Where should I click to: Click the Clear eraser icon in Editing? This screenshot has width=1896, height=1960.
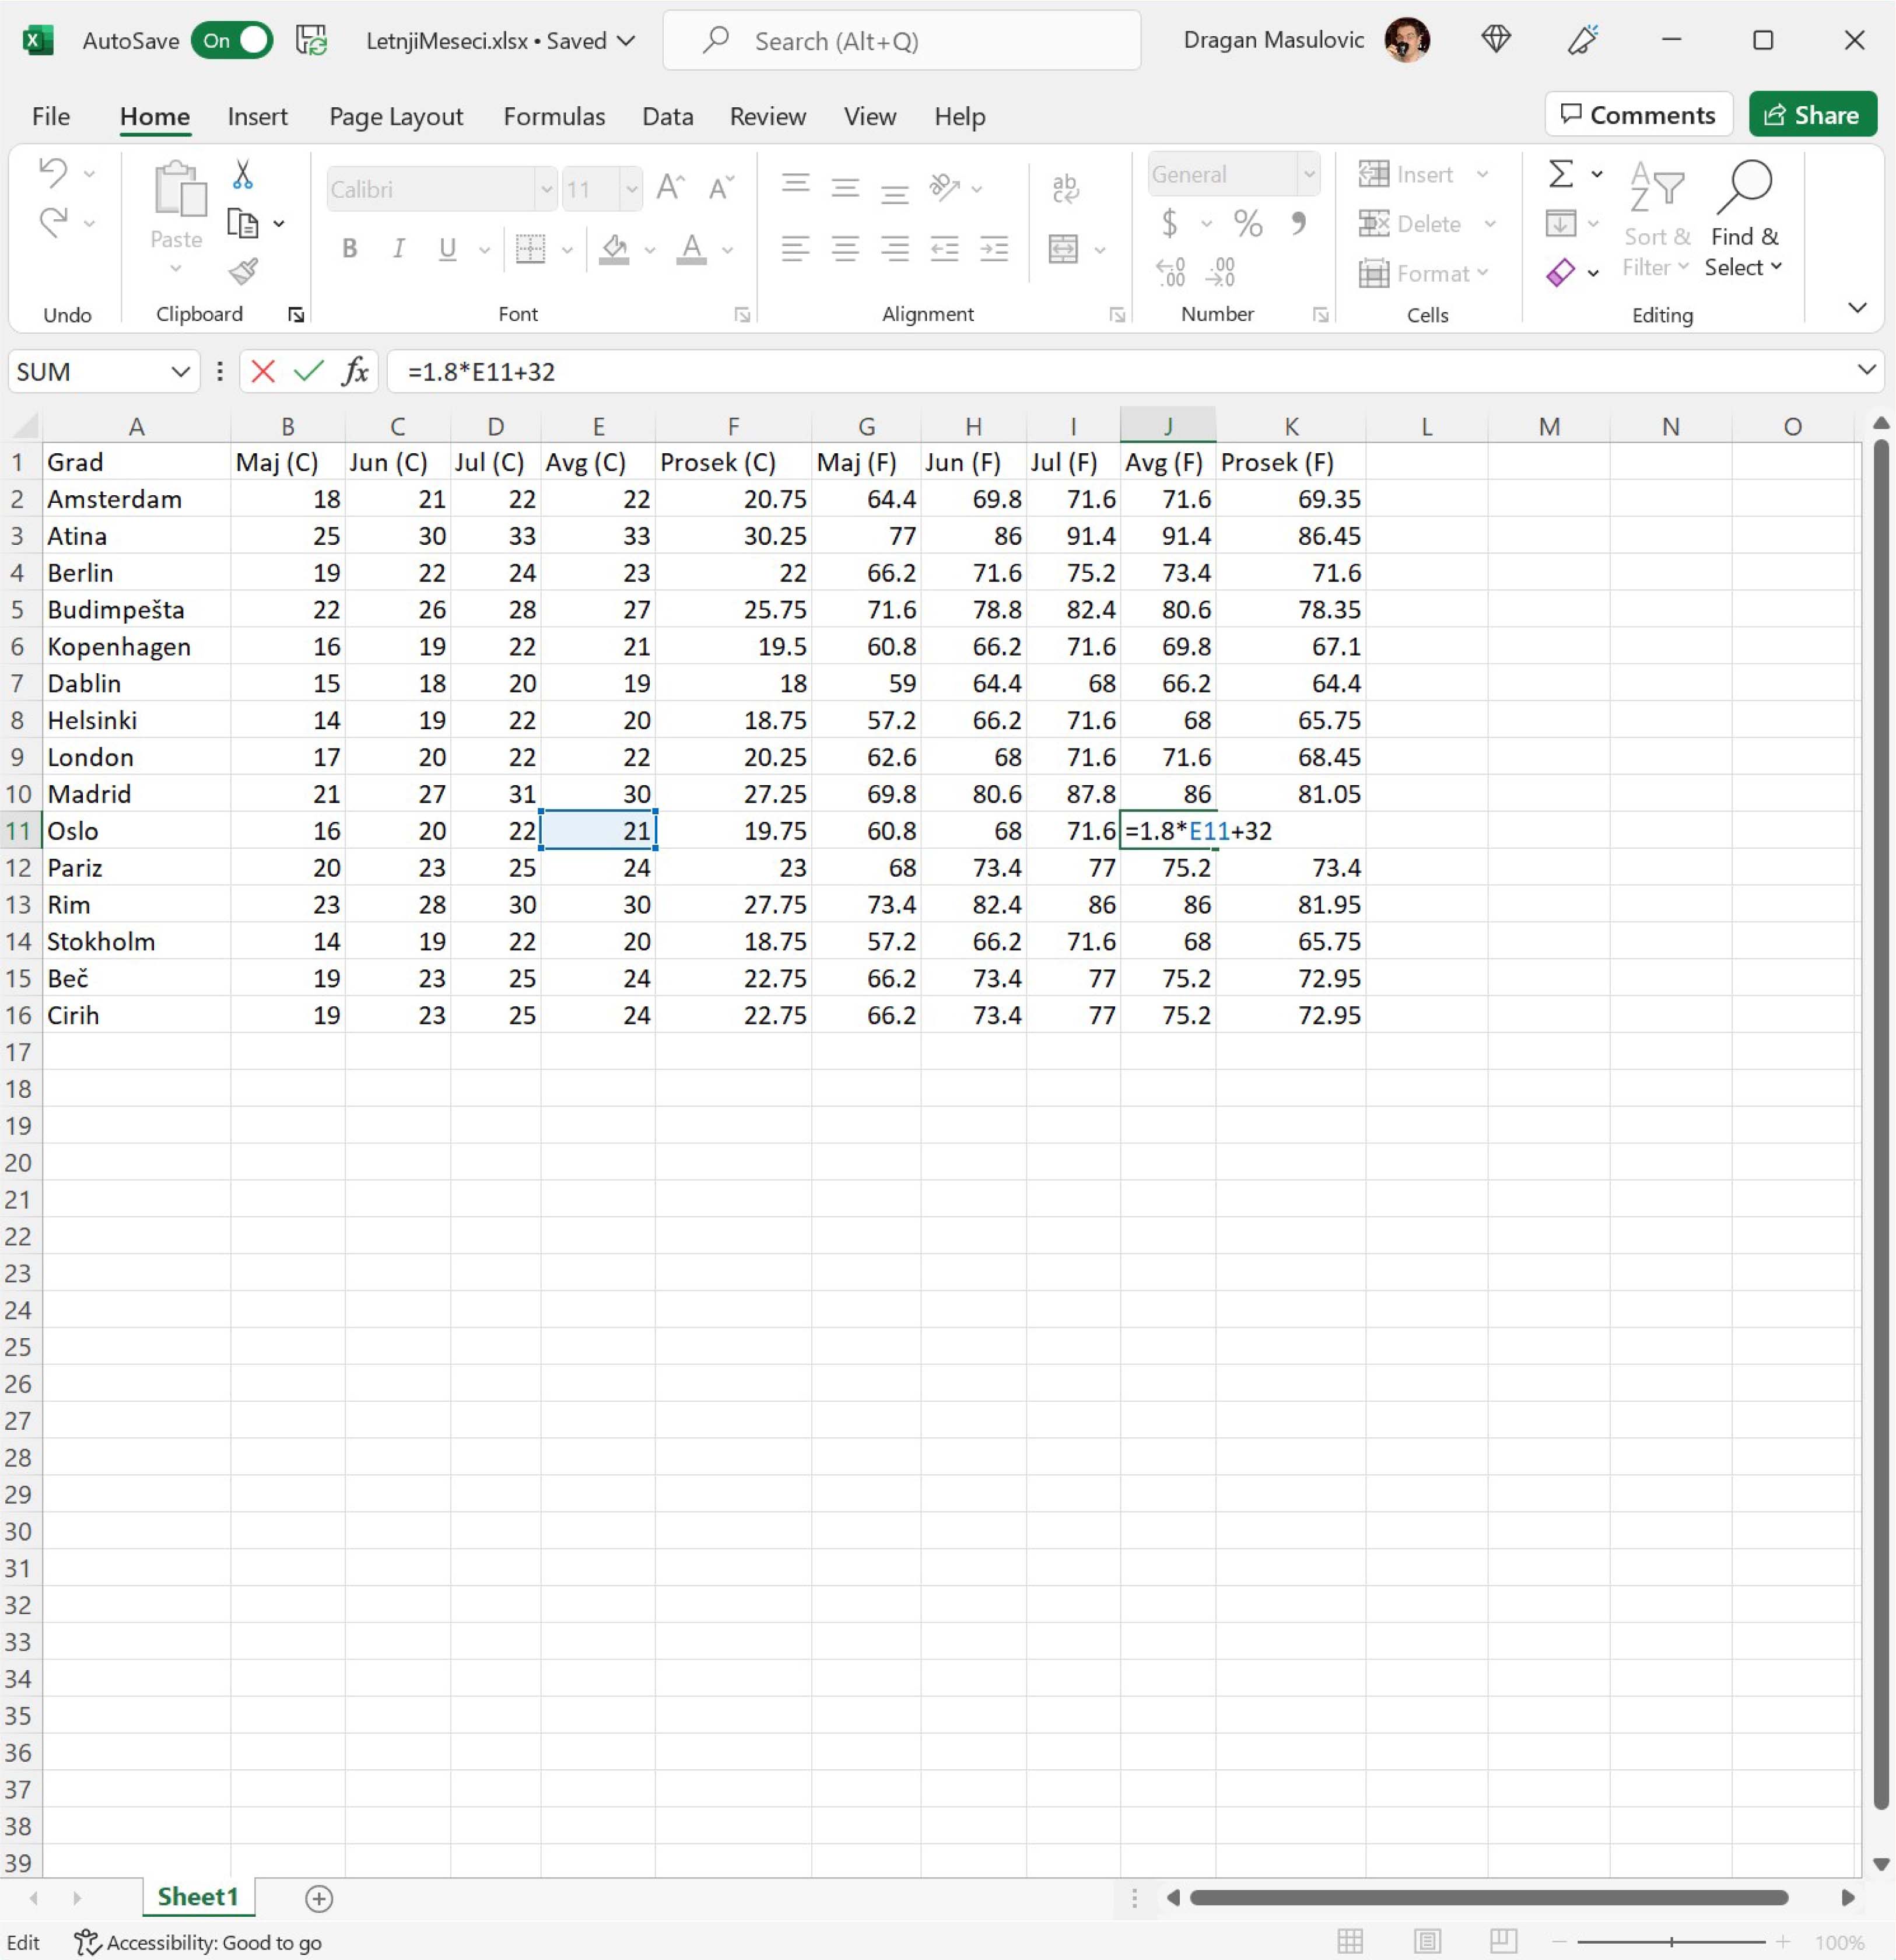pos(1560,272)
